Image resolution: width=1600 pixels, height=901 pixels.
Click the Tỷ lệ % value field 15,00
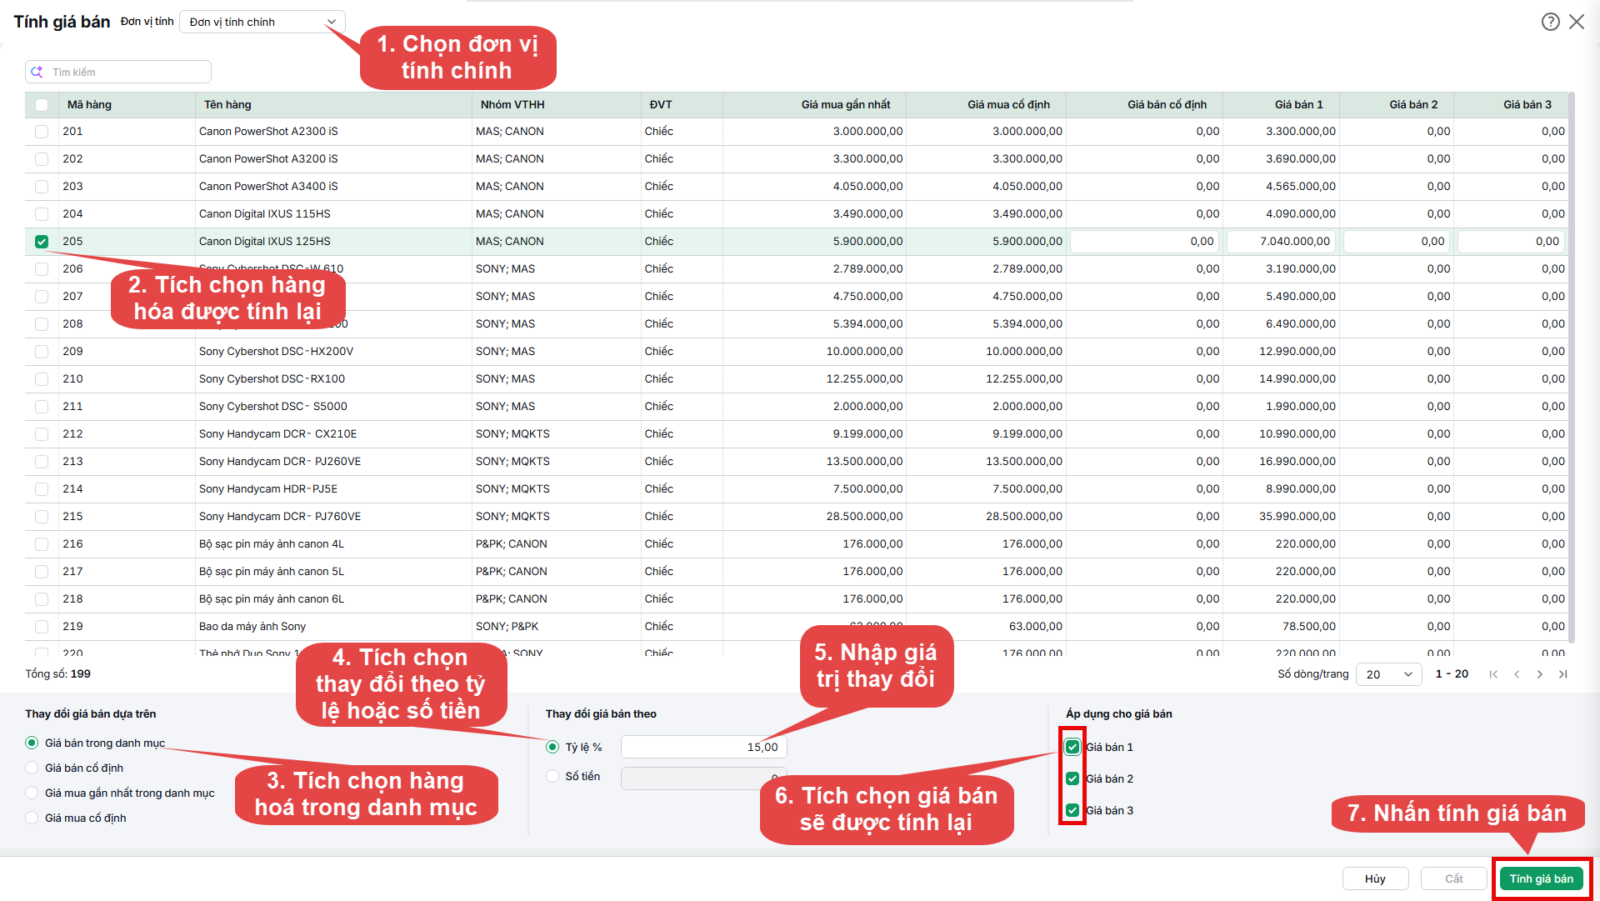pyautogui.click(x=704, y=747)
